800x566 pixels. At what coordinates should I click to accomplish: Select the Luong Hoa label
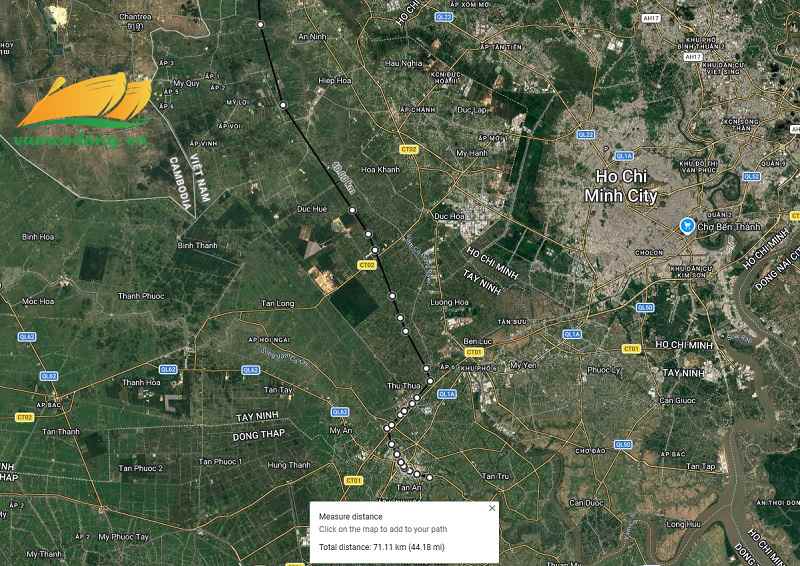449,302
